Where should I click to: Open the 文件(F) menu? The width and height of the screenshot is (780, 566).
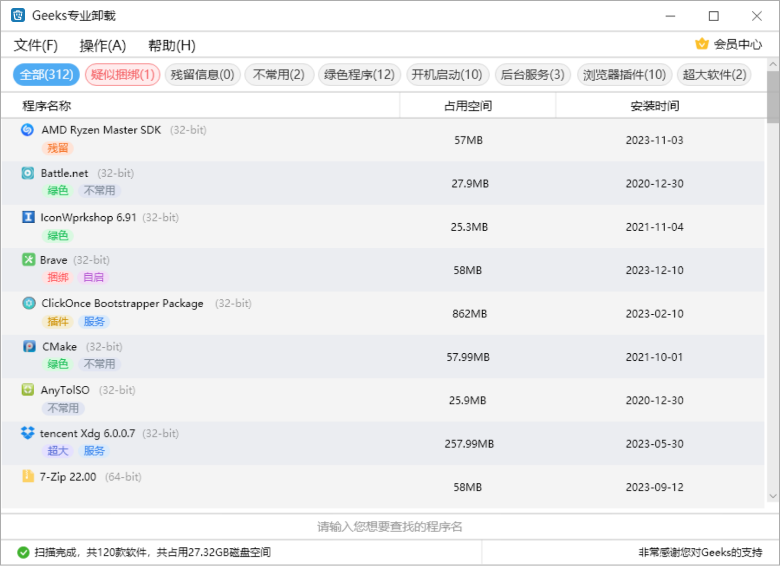pos(36,45)
